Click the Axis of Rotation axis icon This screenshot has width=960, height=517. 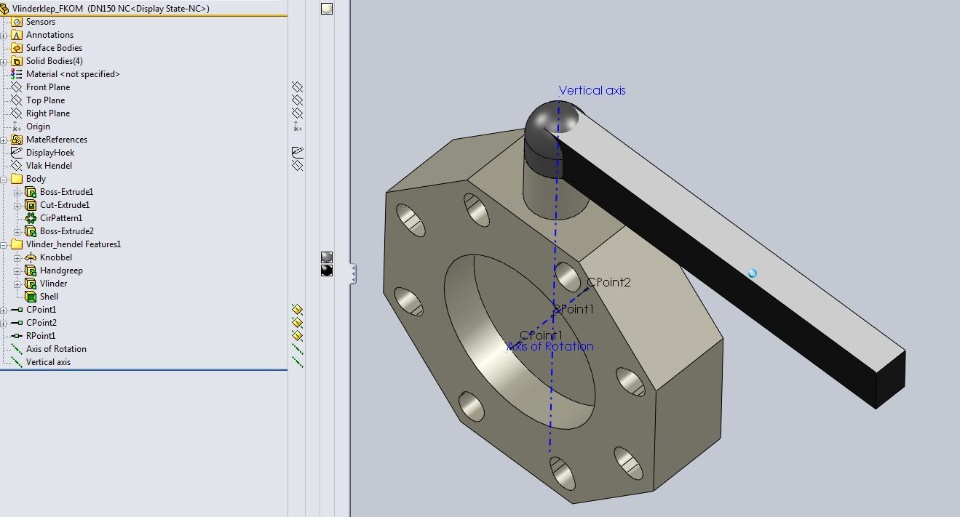tap(17, 349)
